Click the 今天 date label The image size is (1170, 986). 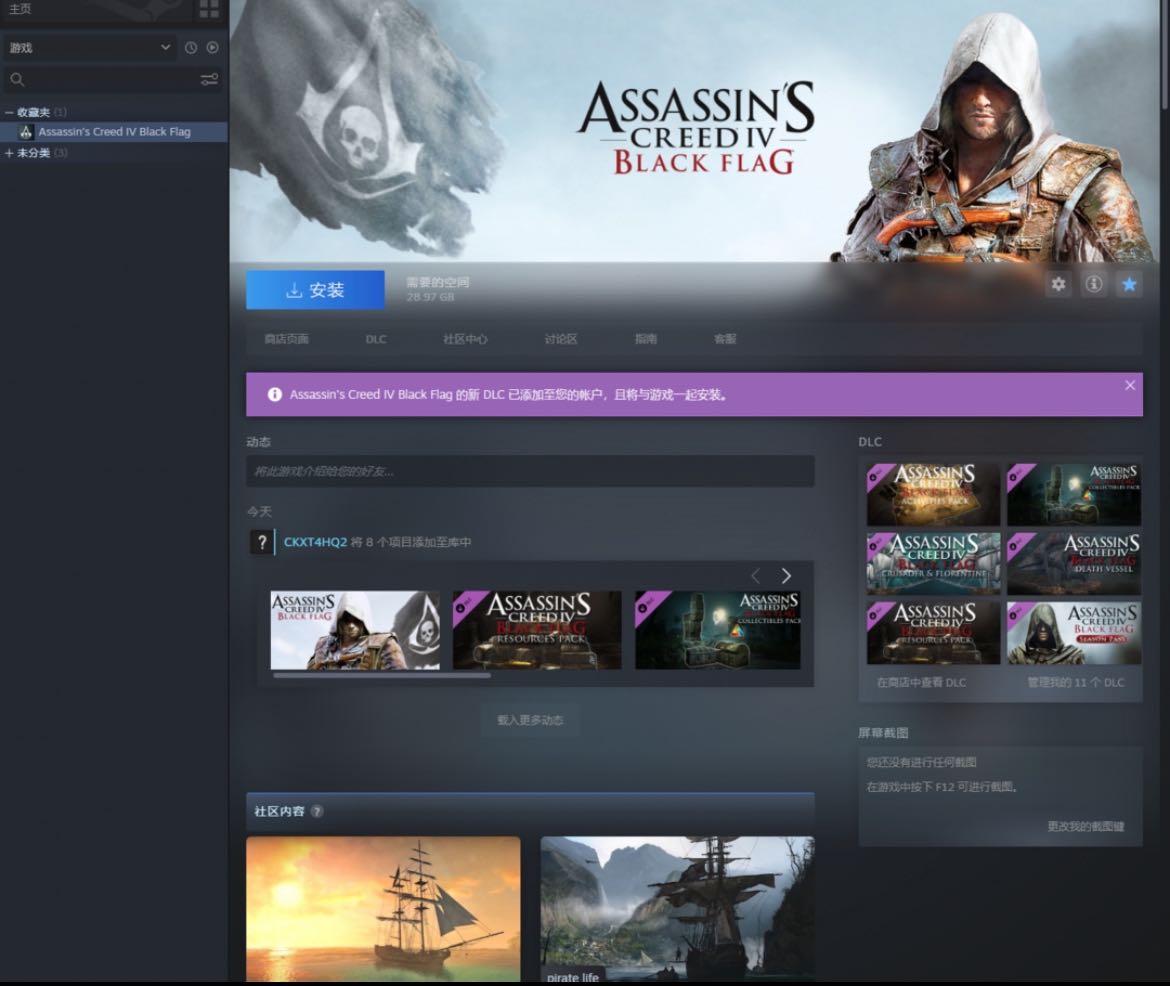(260, 511)
